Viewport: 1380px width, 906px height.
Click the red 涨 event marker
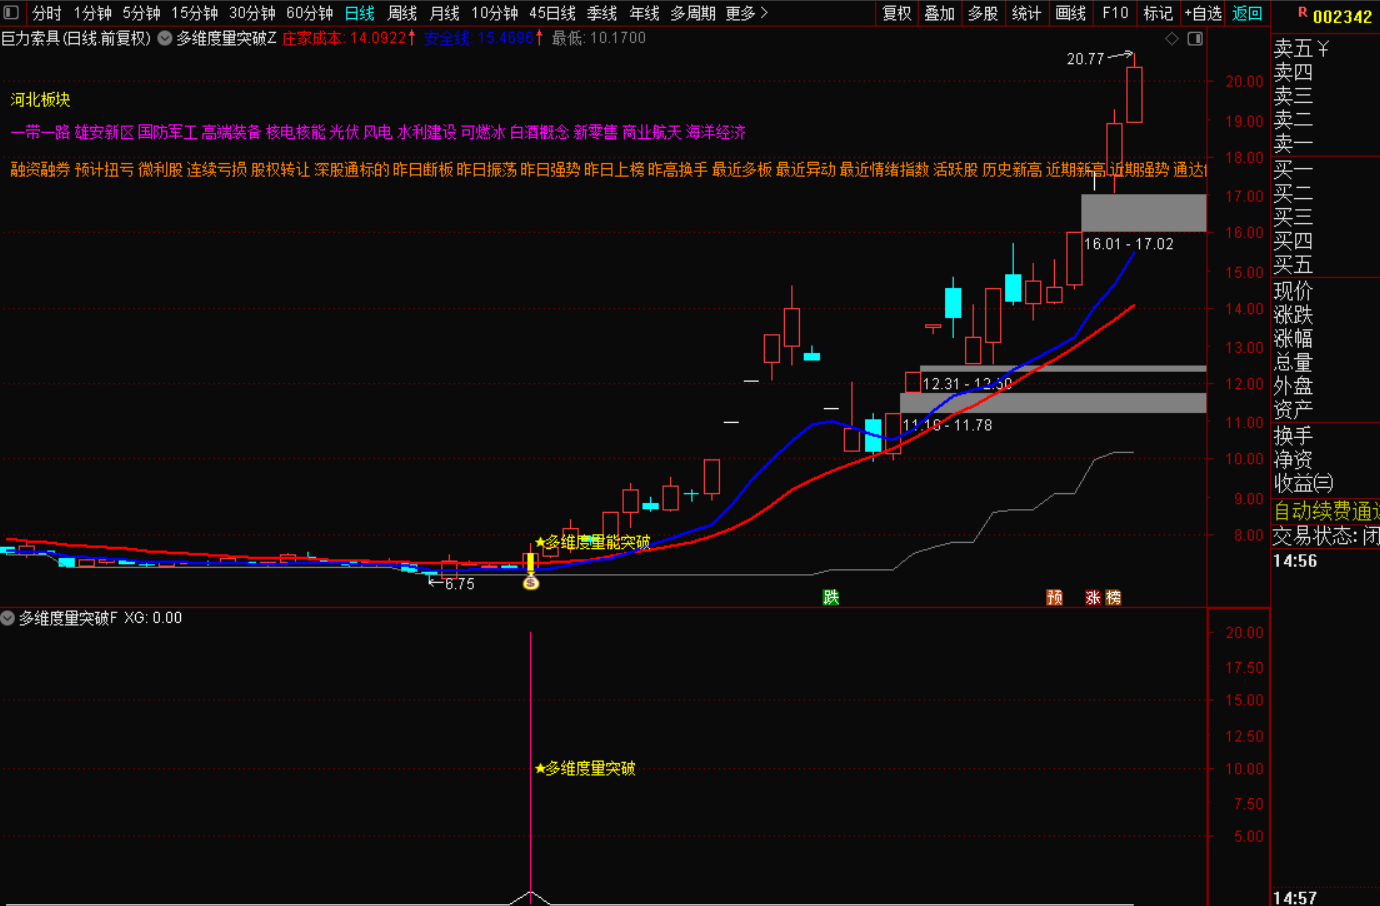1093,597
